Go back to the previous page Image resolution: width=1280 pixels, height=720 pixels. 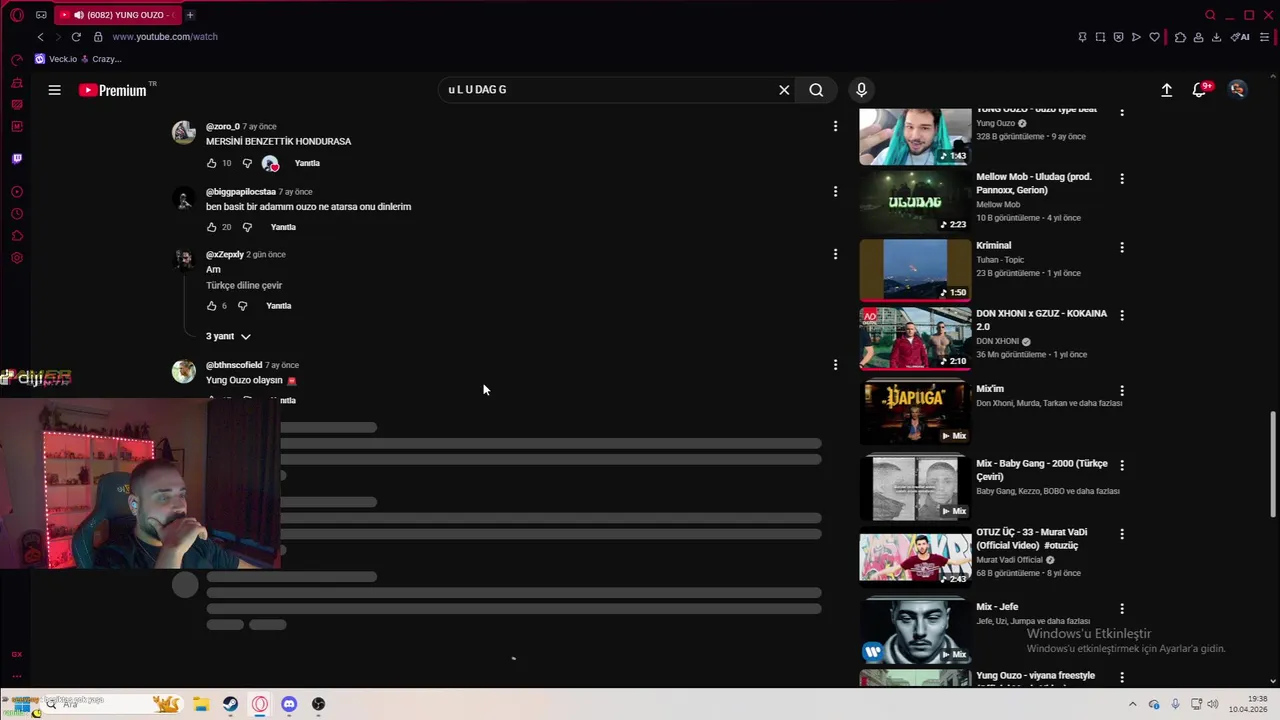[40, 37]
